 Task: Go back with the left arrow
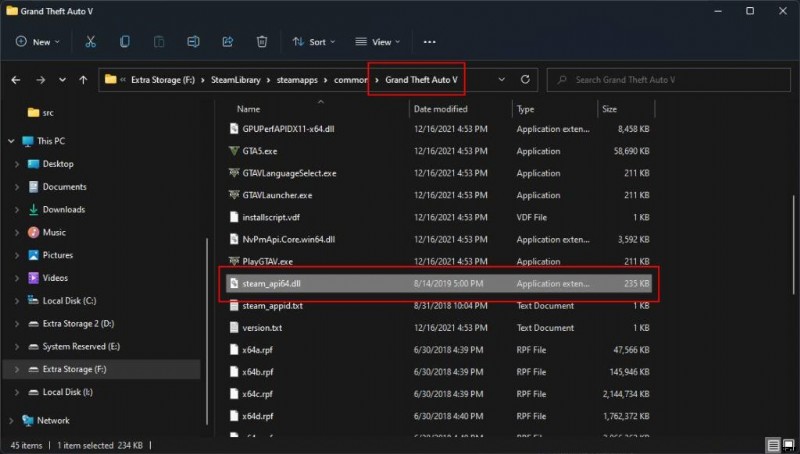point(16,80)
